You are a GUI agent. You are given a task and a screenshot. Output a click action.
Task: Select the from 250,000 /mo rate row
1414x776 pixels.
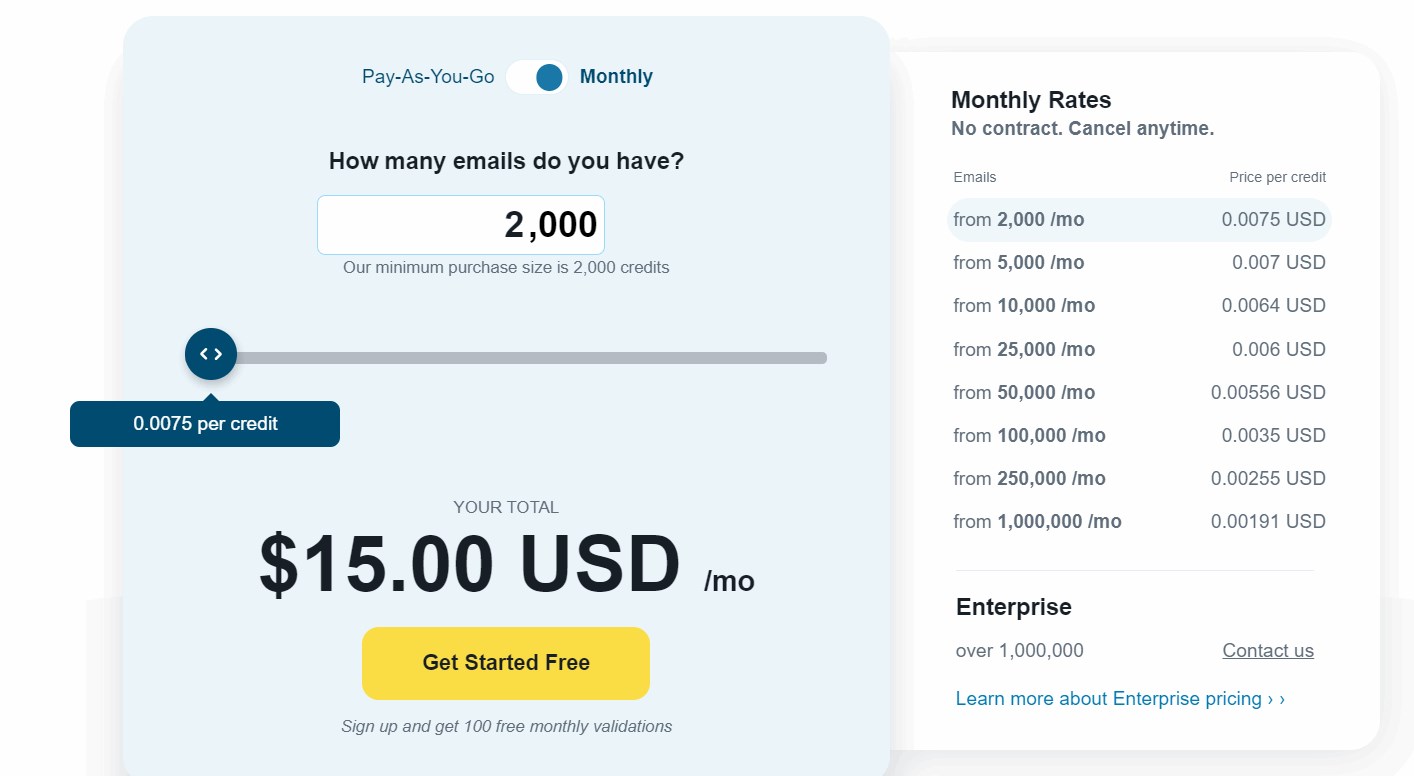click(1139, 479)
